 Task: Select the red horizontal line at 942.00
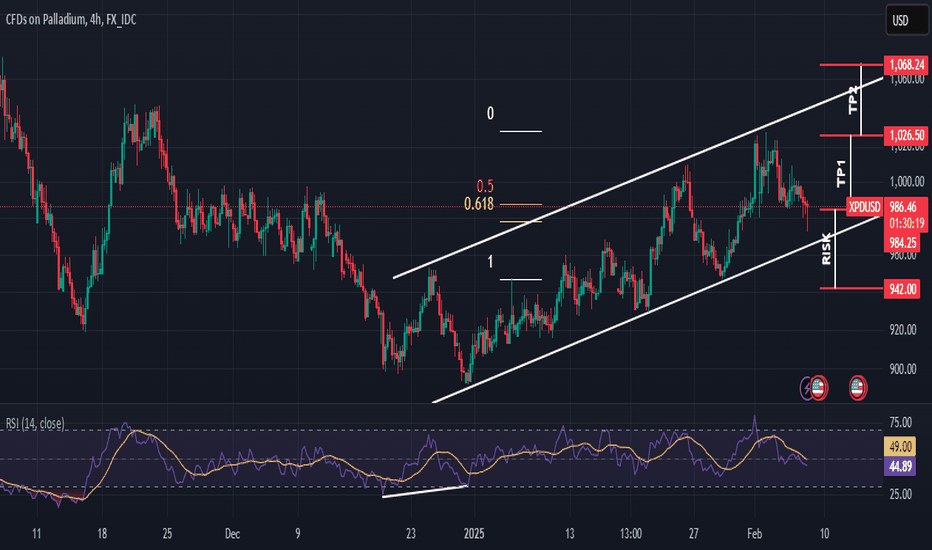pyautogui.click(x=852, y=288)
